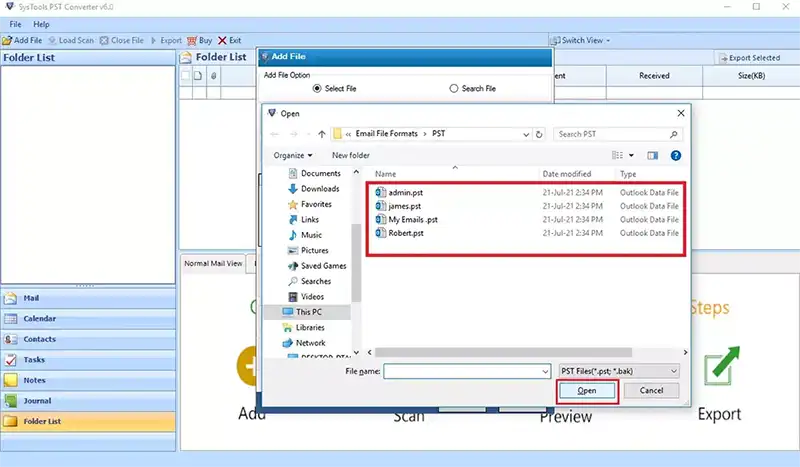Select the Search File radio option

point(472,88)
